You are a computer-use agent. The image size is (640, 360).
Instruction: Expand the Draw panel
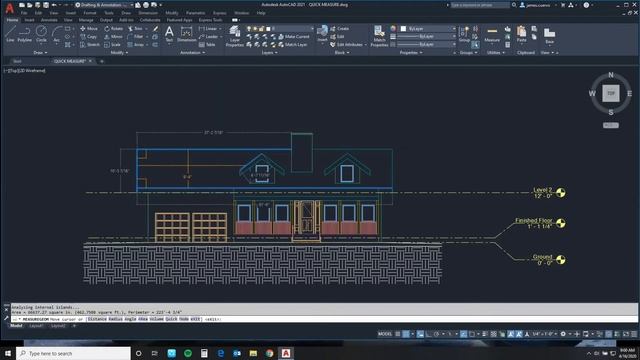click(x=40, y=53)
